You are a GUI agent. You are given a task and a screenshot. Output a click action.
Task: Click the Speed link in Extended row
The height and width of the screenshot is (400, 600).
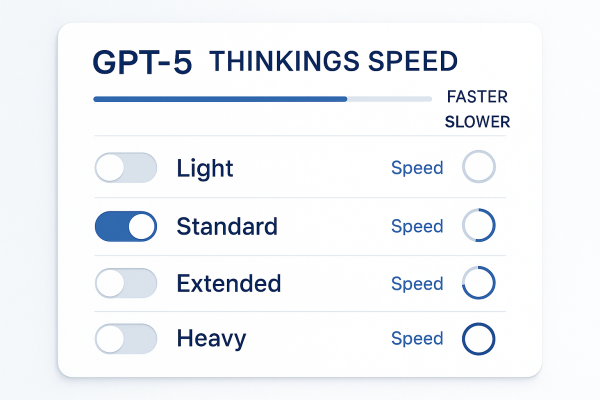pos(417,283)
